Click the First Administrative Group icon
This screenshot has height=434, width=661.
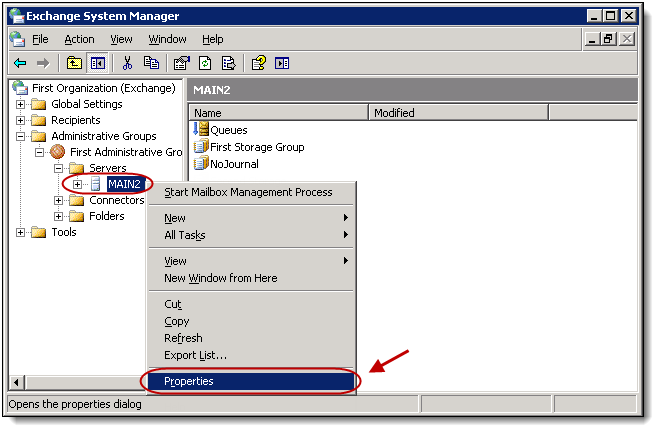[x=58, y=152]
